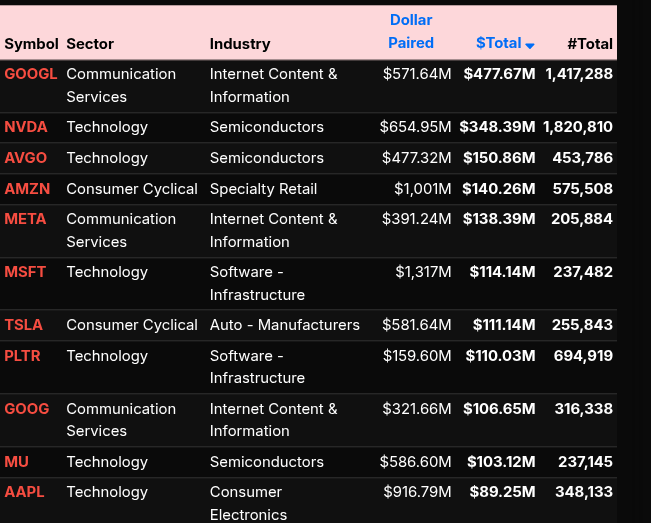Image resolution: width=651 pixels, height=523 pixels.
Task: Select the PLTR symbol link
Action: point(23,356)
